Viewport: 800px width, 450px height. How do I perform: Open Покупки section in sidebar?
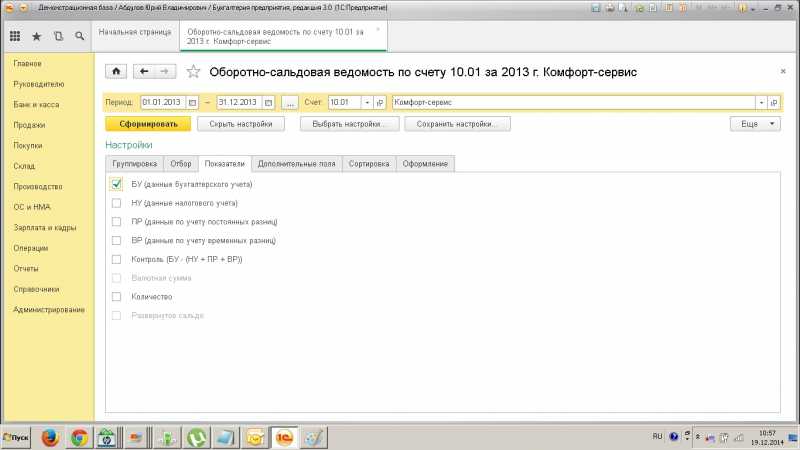click(28, 145)
